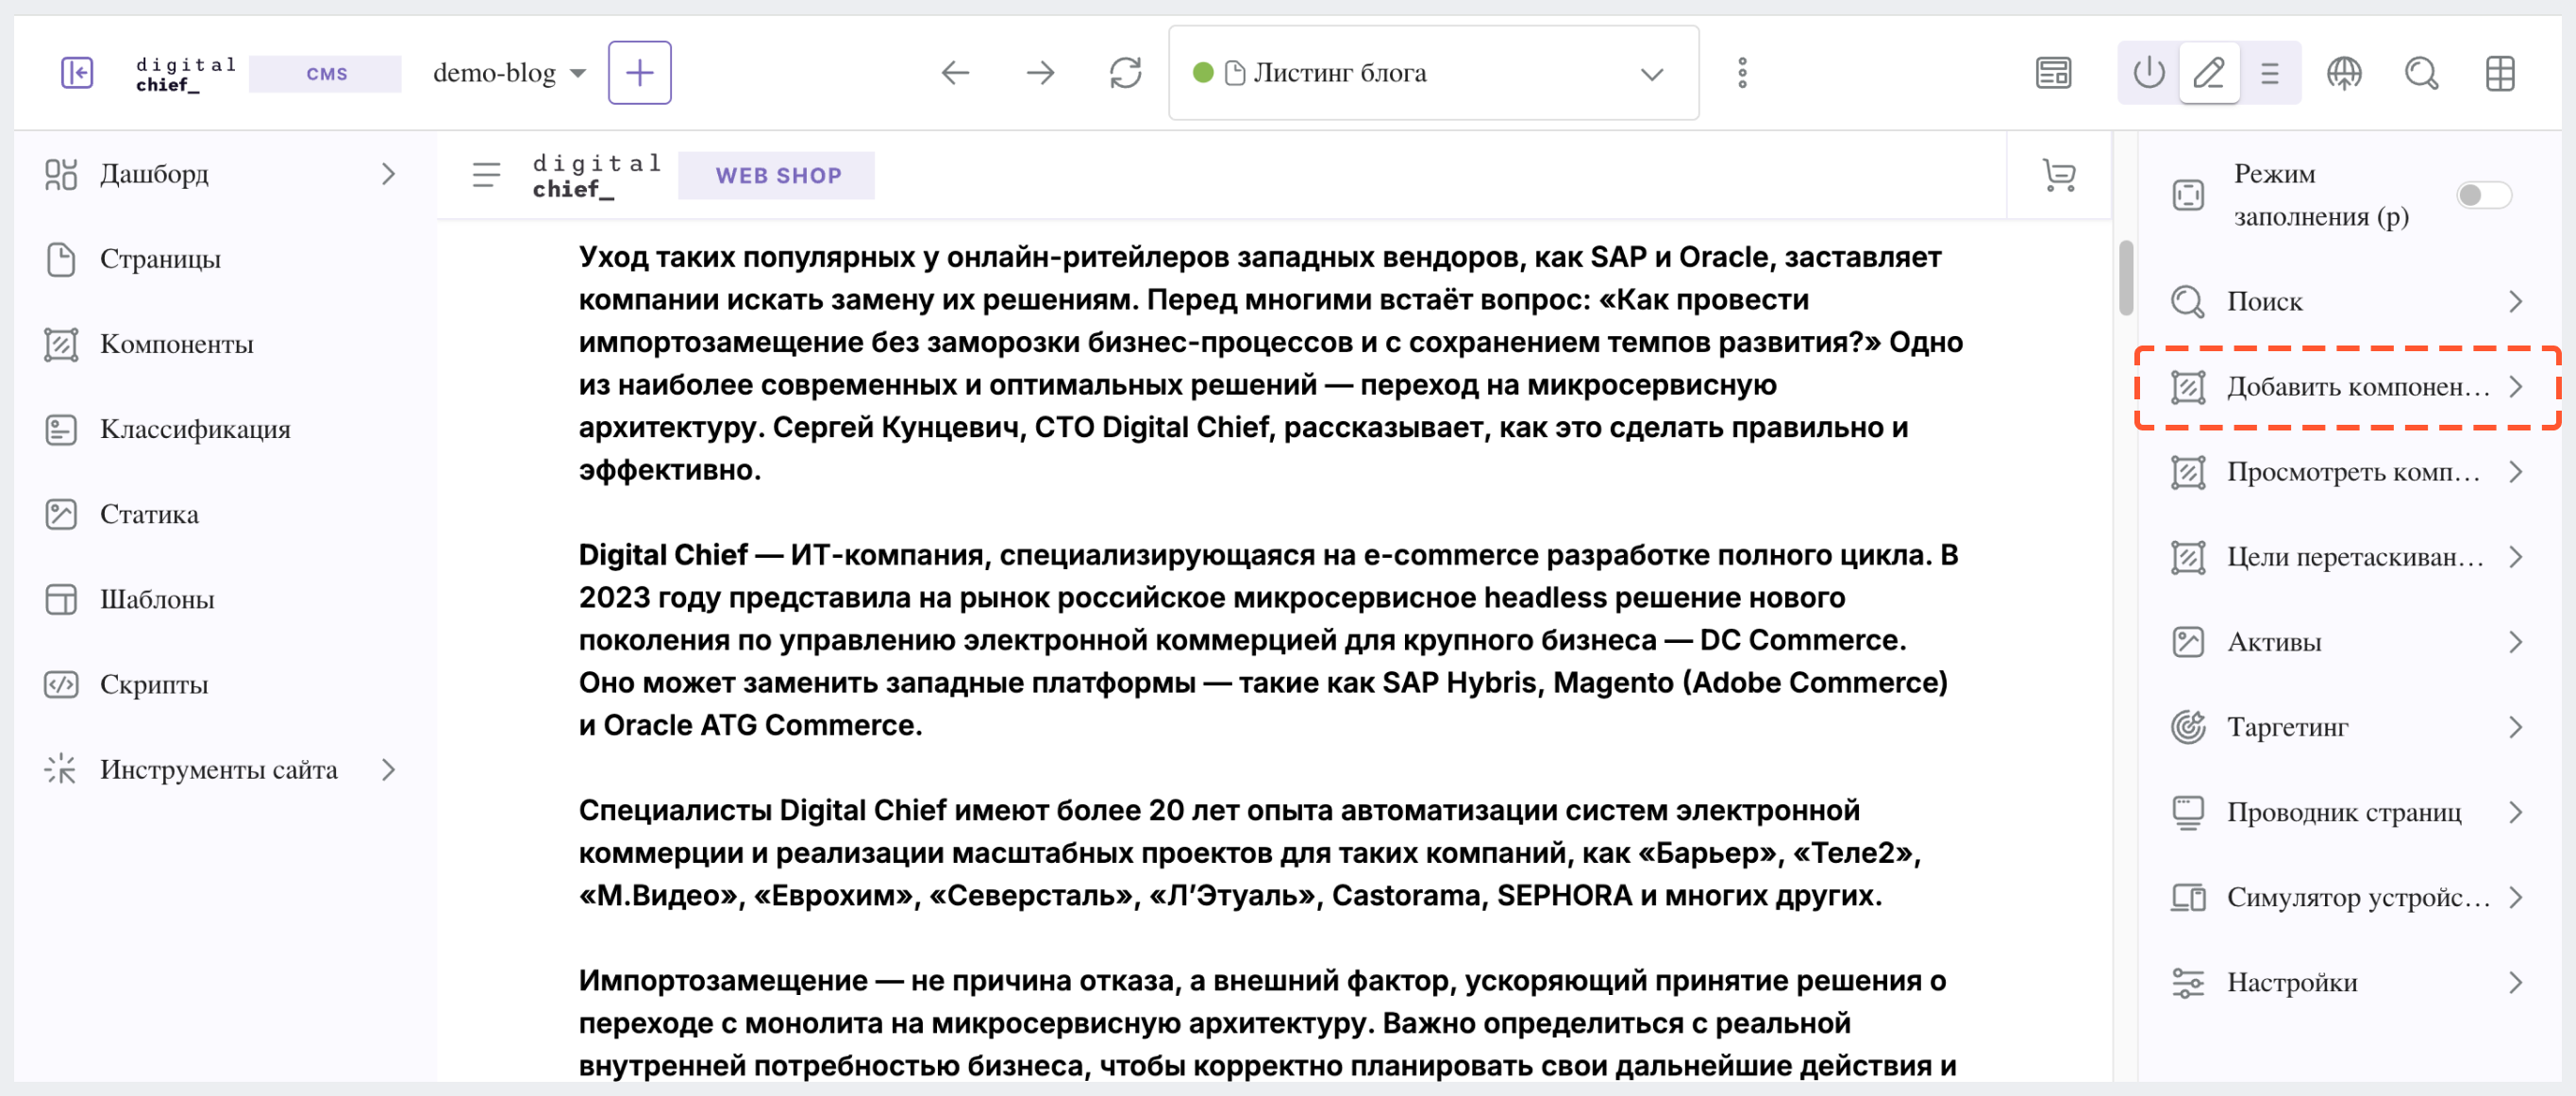Open the shopping cart icon
Image resolution: width=2576 pixels, height=1096 pixels.
[2058, 175]
